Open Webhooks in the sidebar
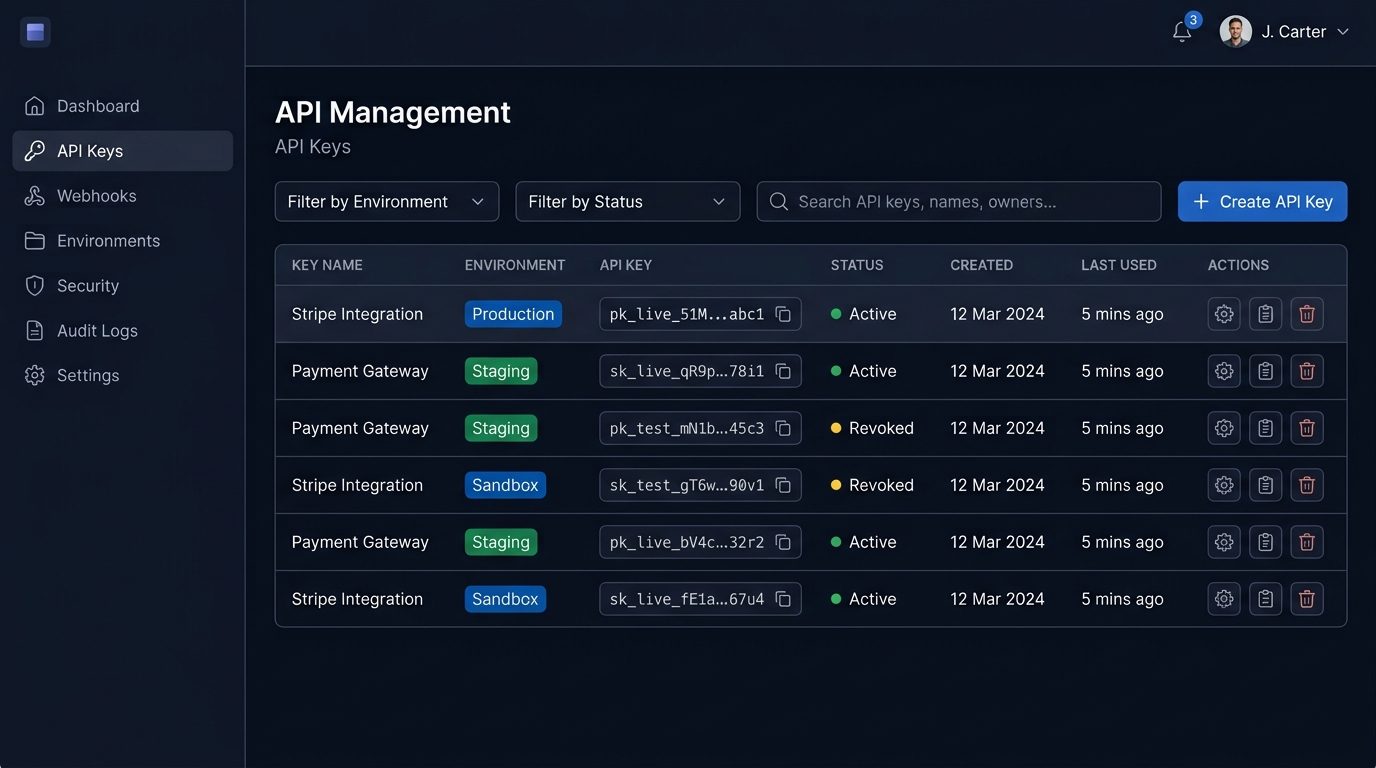This screenshot has height=768, width=1376. point(123,196)
